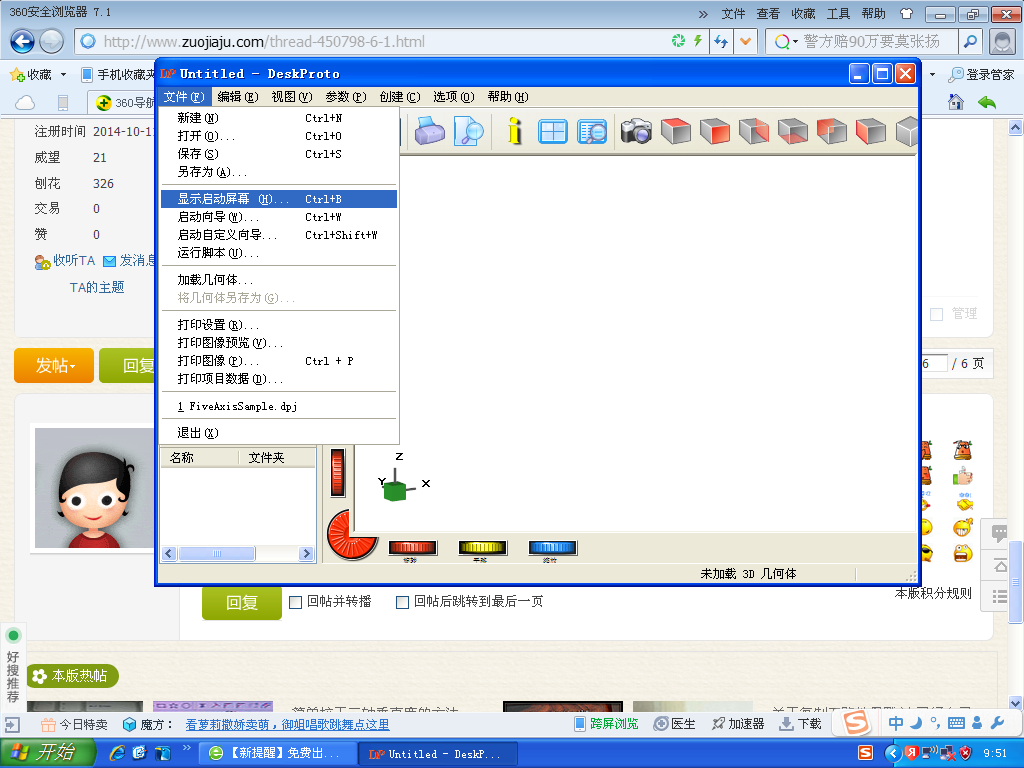Click the green 回复 button below DeskProto
Image resolution: width=1024 pixels, height=768 pixels.
click(x=242, y=603)
